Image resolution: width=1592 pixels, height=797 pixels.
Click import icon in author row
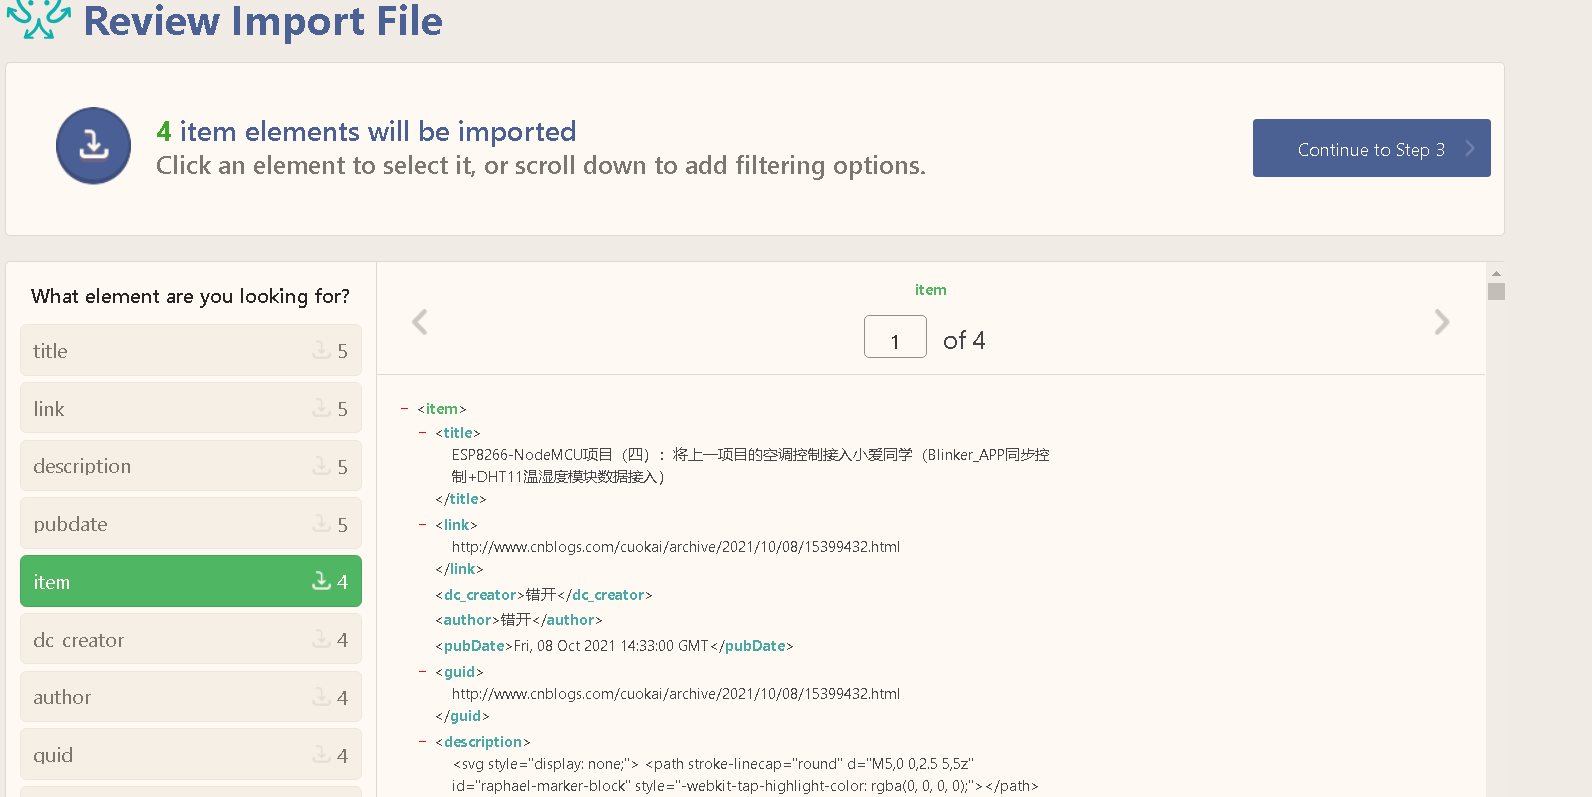321,697
